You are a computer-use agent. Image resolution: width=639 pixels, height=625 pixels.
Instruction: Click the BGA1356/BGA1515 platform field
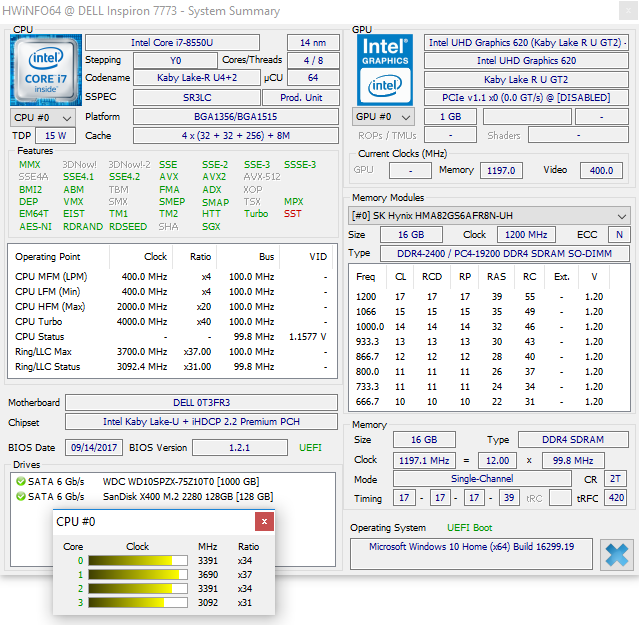coord(236,117)
